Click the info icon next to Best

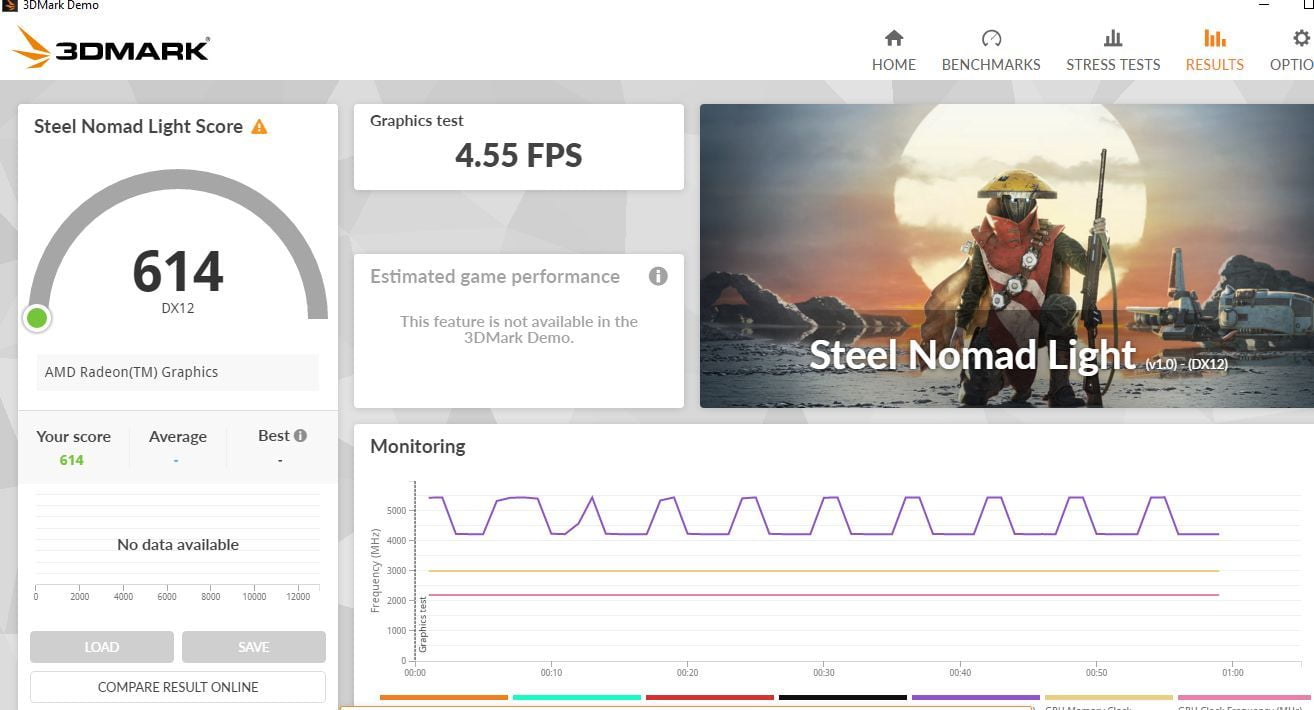(300, 436)
